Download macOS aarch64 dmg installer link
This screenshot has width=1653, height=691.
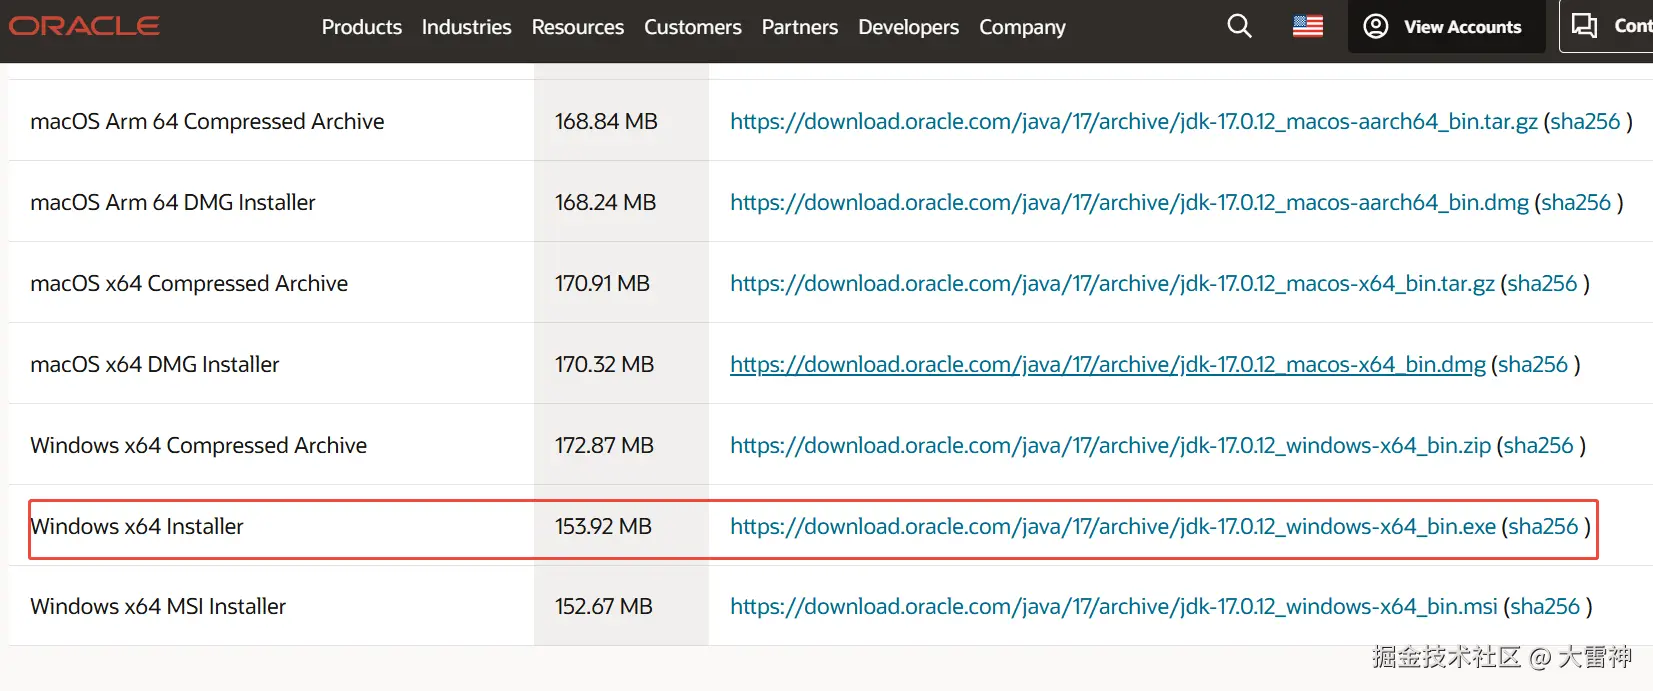[1129, 202]
